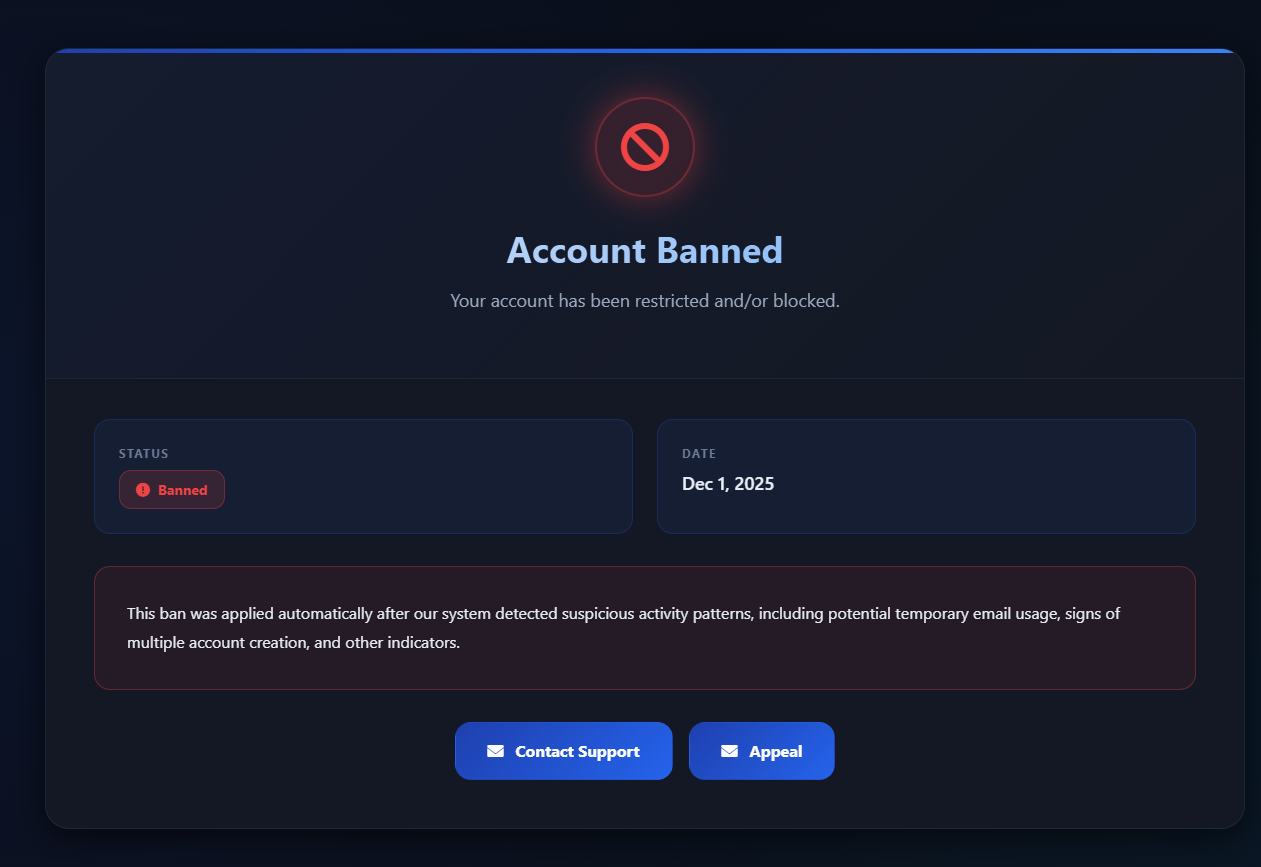1261x867 pixels.
Task: Click the red "Banned" status text
Action: click(x=183, y=490)
